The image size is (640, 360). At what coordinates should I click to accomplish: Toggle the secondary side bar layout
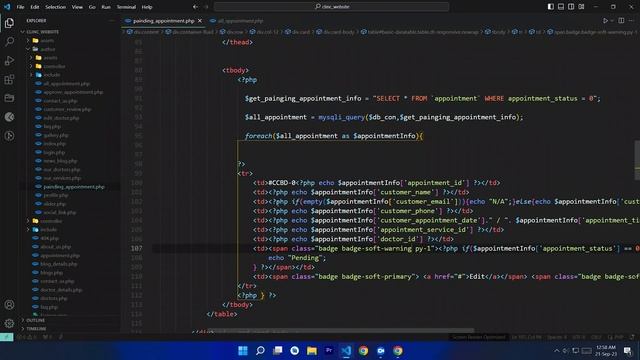point(571,7)
